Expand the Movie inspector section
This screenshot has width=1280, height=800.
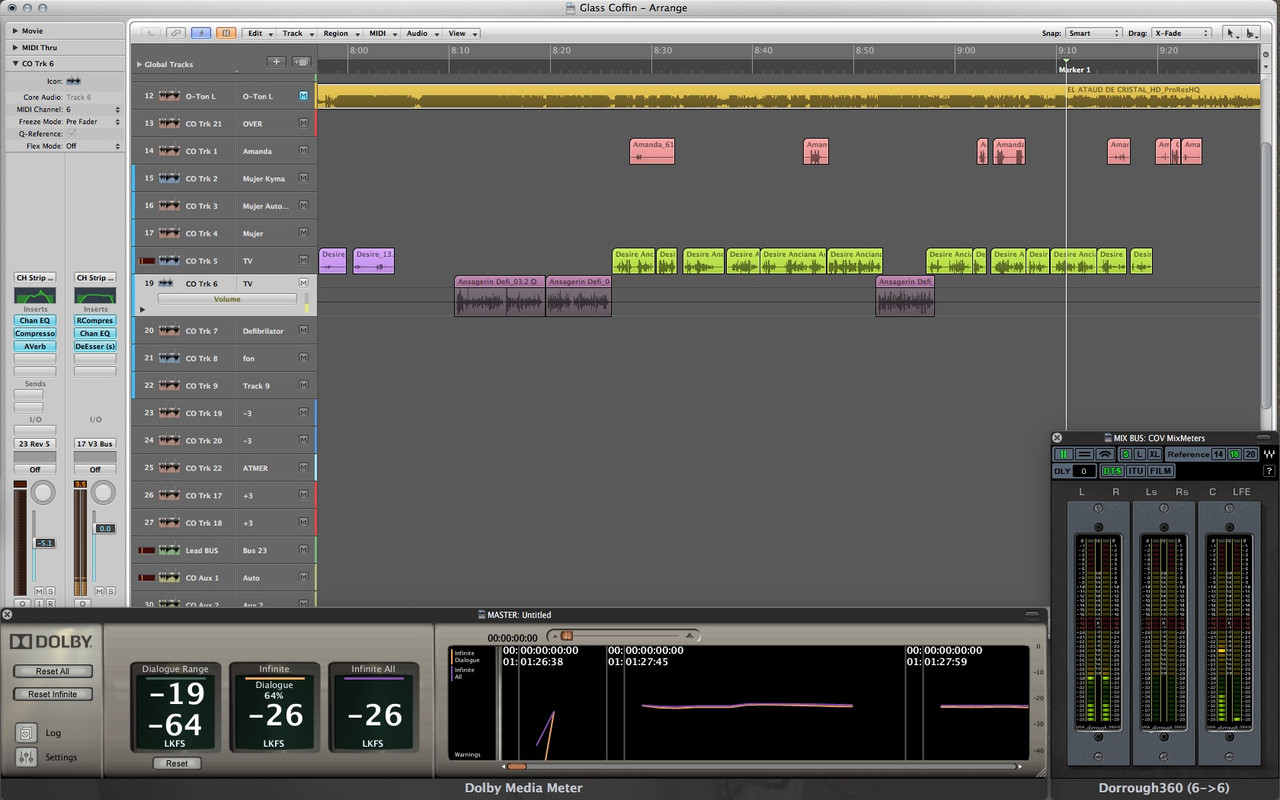[15, 31]
